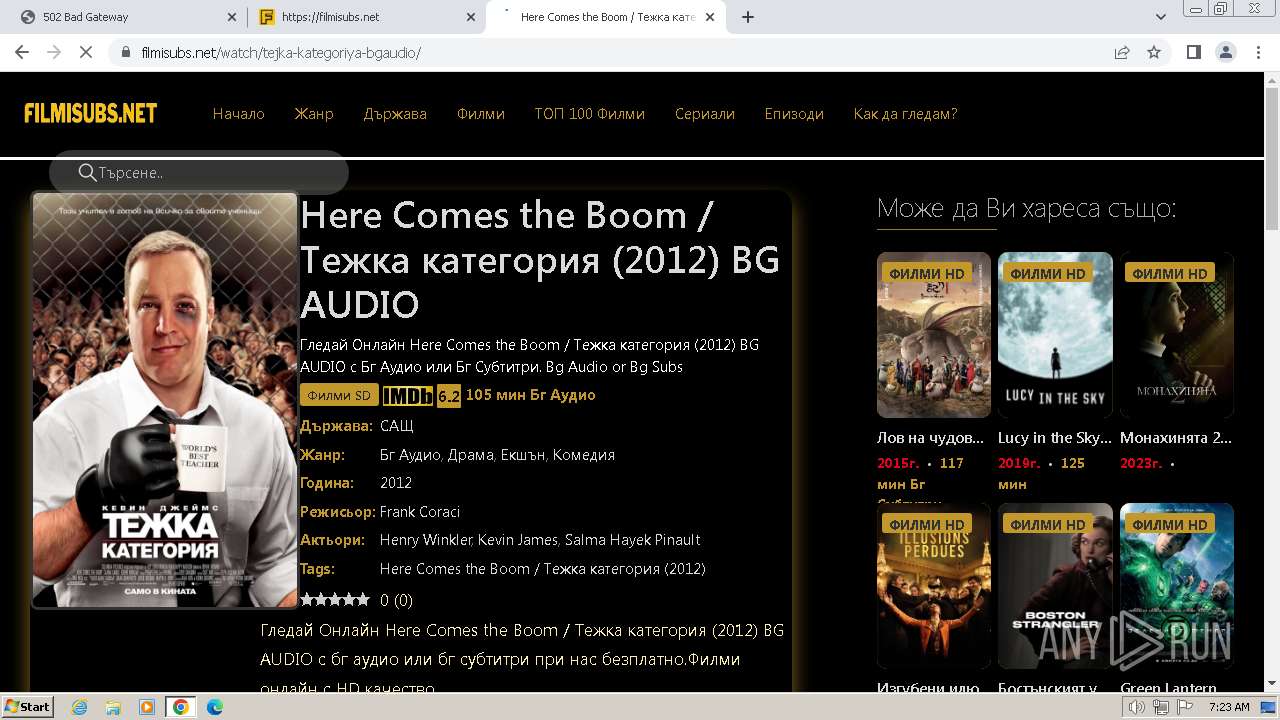
Task: Open the Как да гледам? menu item
Action: pyautogui.click(x=905, y=114)
